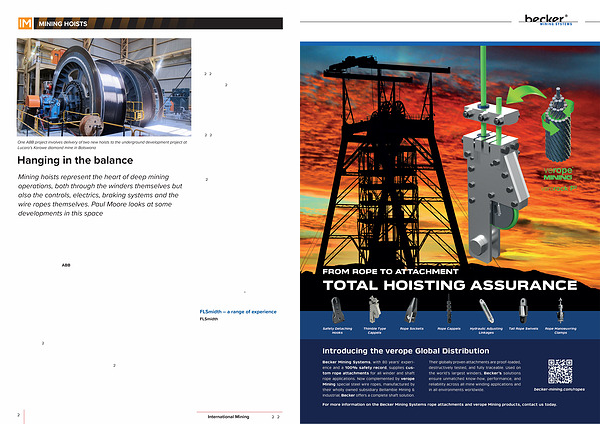Click the Rope Sockets product icon
The height and width of the screenshot is (424, 600).
pyautogui.click(x=412, y=311)
